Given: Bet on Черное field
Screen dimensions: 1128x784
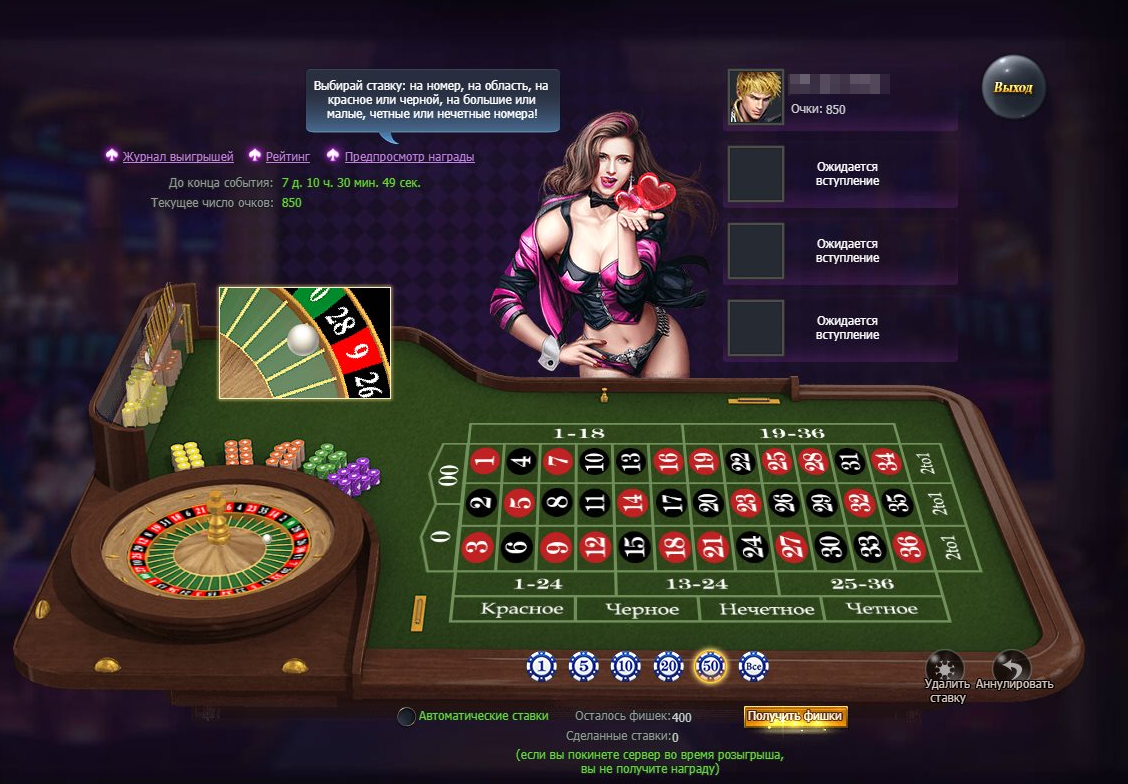Looking at the screenshot, I should tap(642, 609).
